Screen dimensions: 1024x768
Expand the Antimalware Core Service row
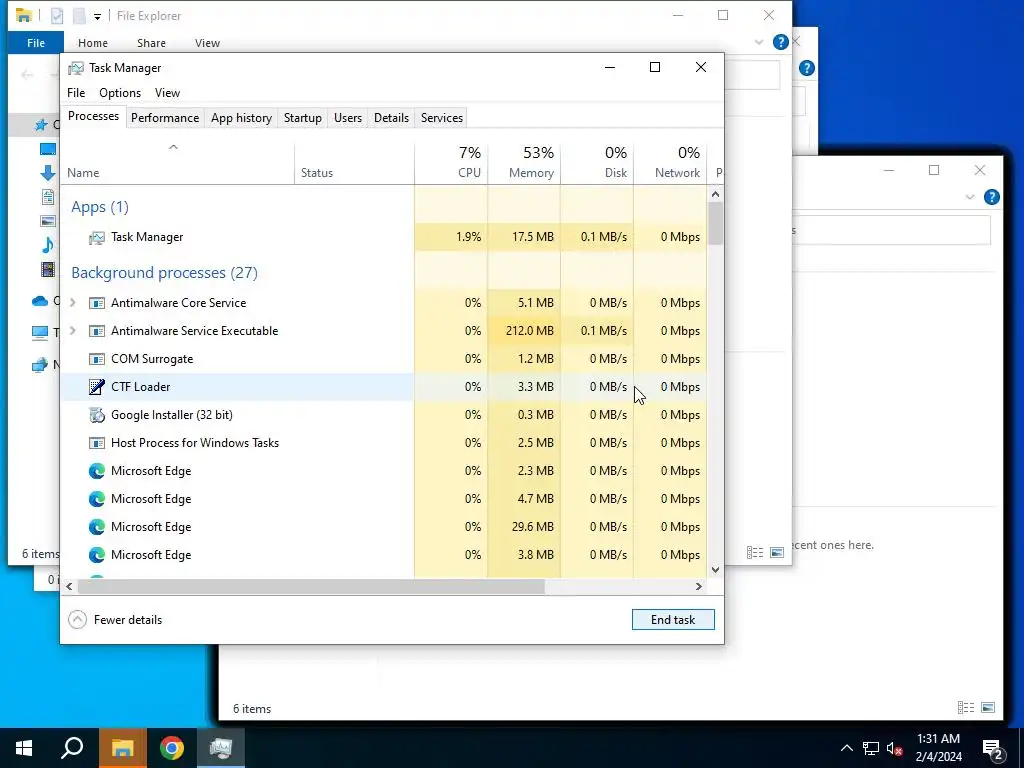coord(73,303)
